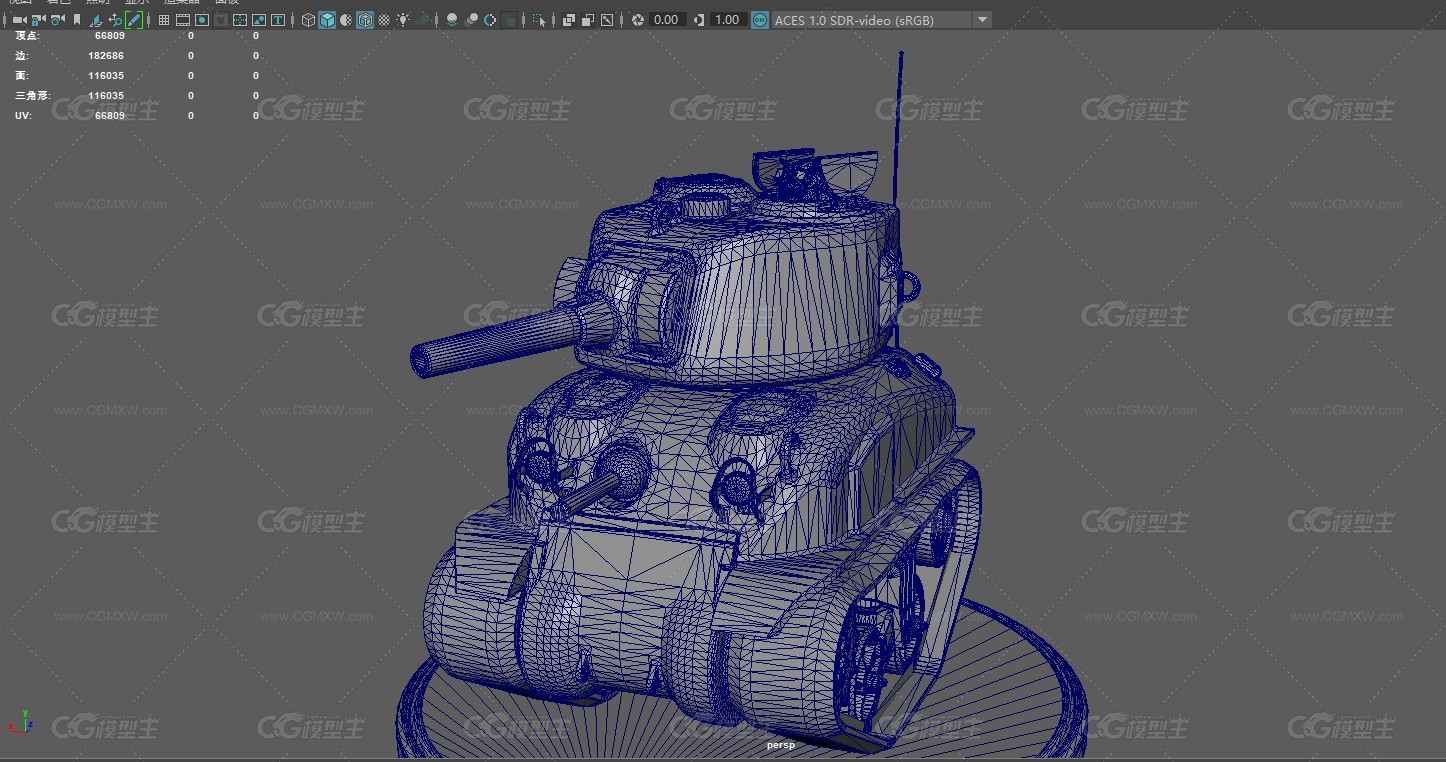Toggle the Safe Title icon
The width and height of the screenshot is (1446, 762).
point(277,20)
